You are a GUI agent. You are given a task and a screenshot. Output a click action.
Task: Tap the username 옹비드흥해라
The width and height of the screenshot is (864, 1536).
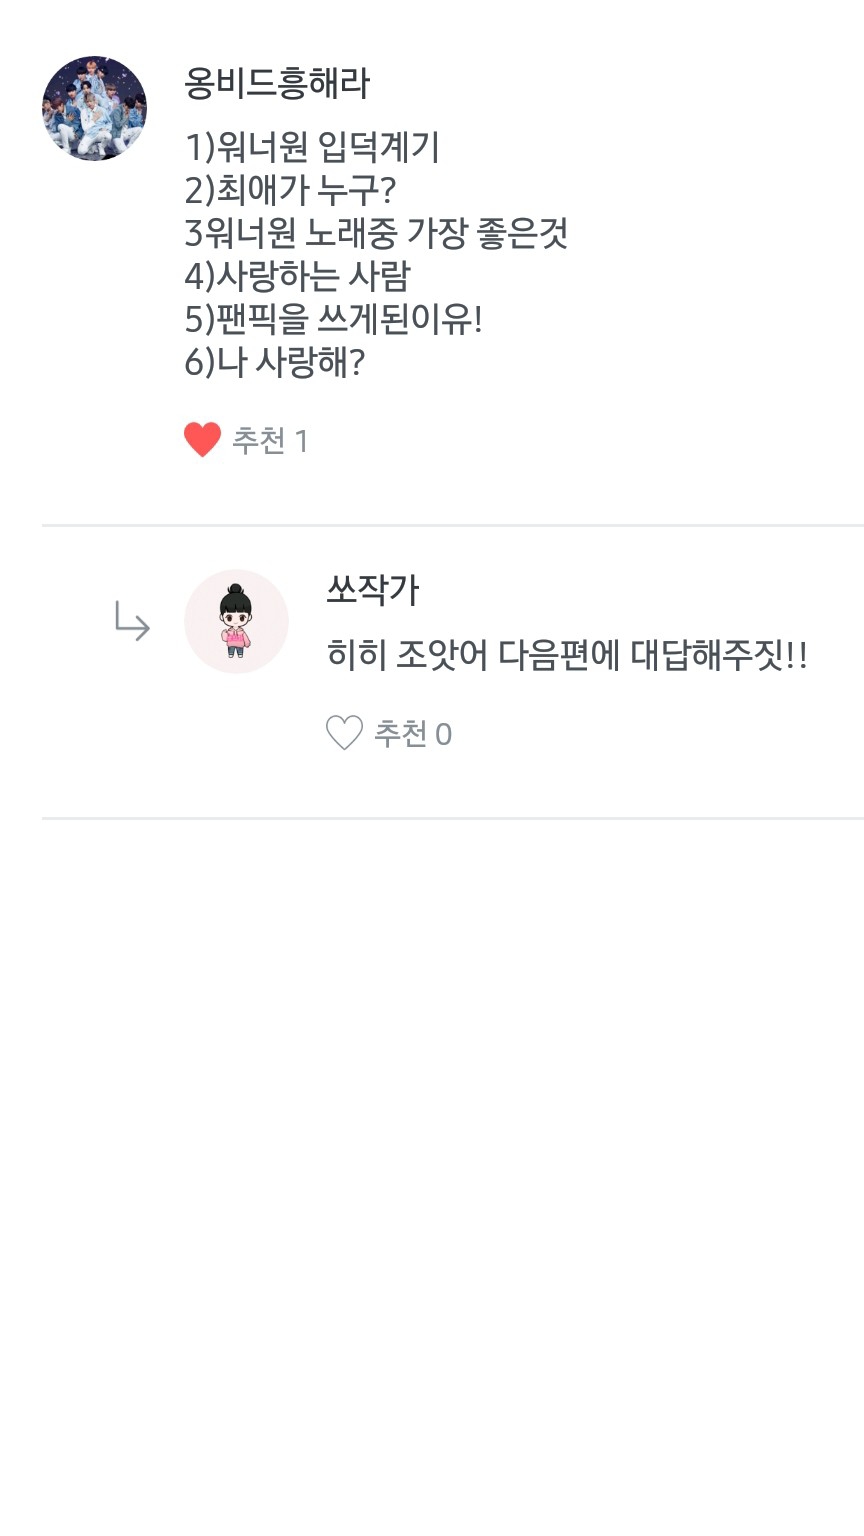[277, 83]
